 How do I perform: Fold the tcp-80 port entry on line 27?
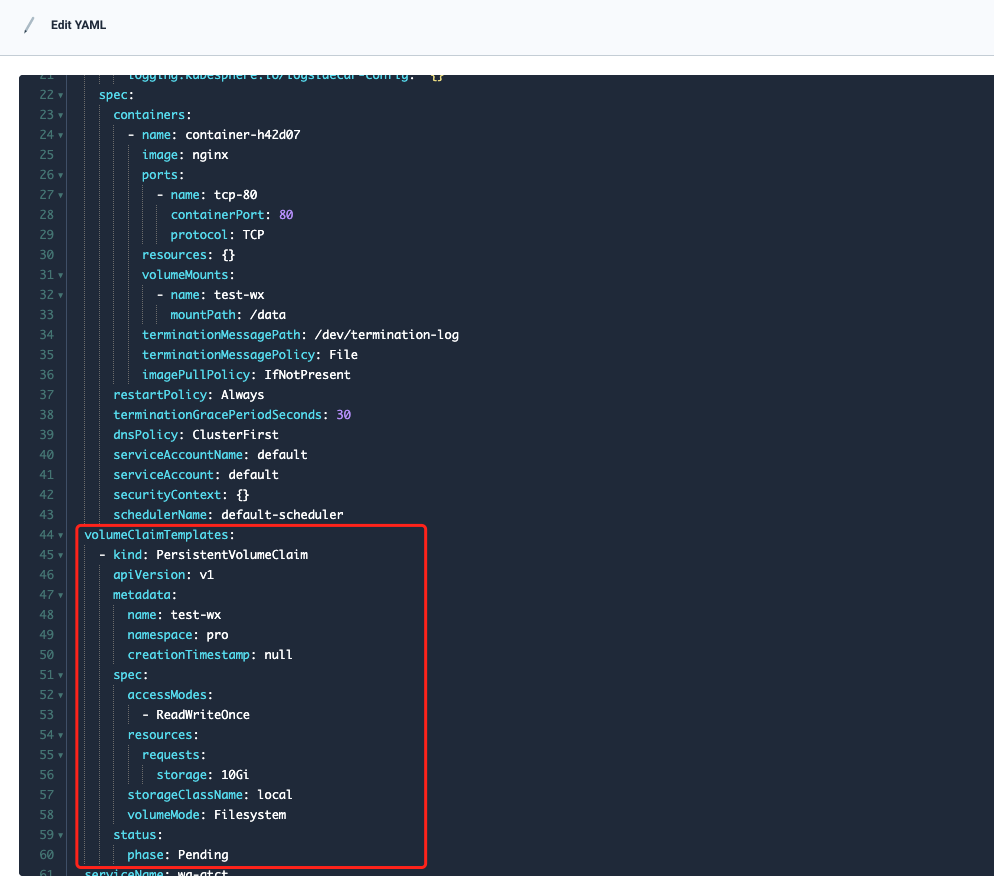(58, 194)
